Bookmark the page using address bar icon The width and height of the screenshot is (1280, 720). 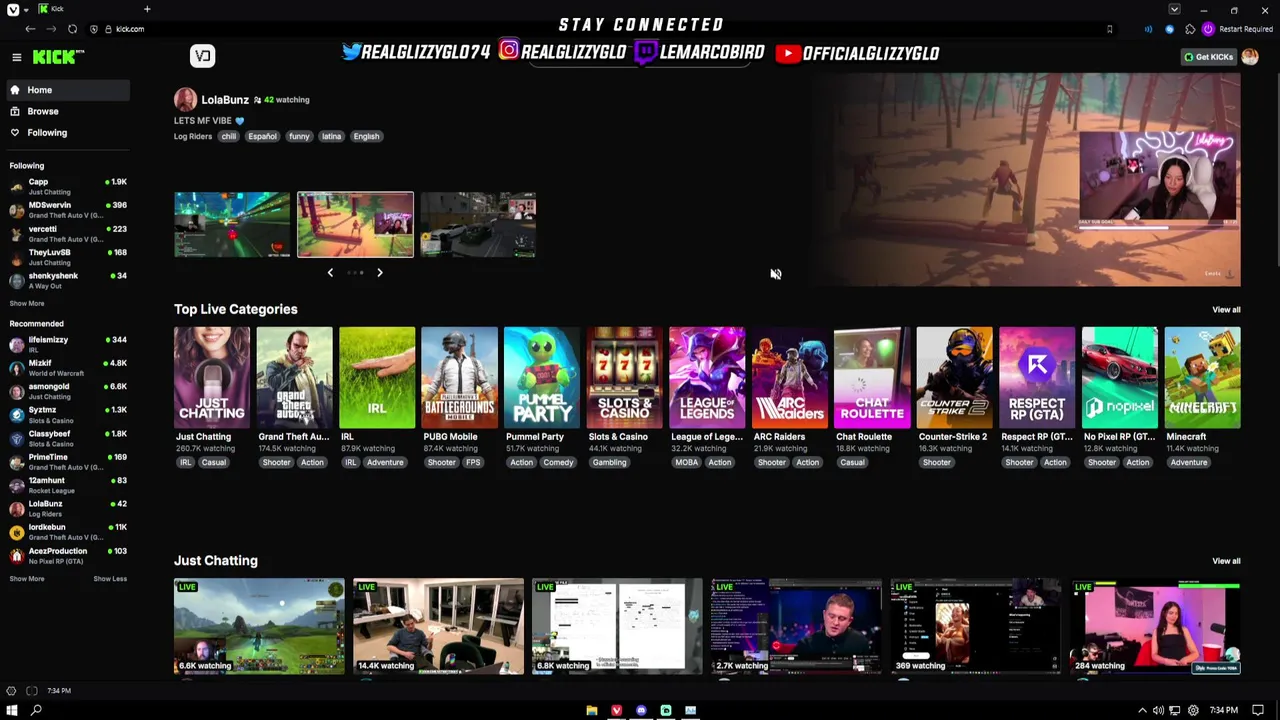[1109, 29]
